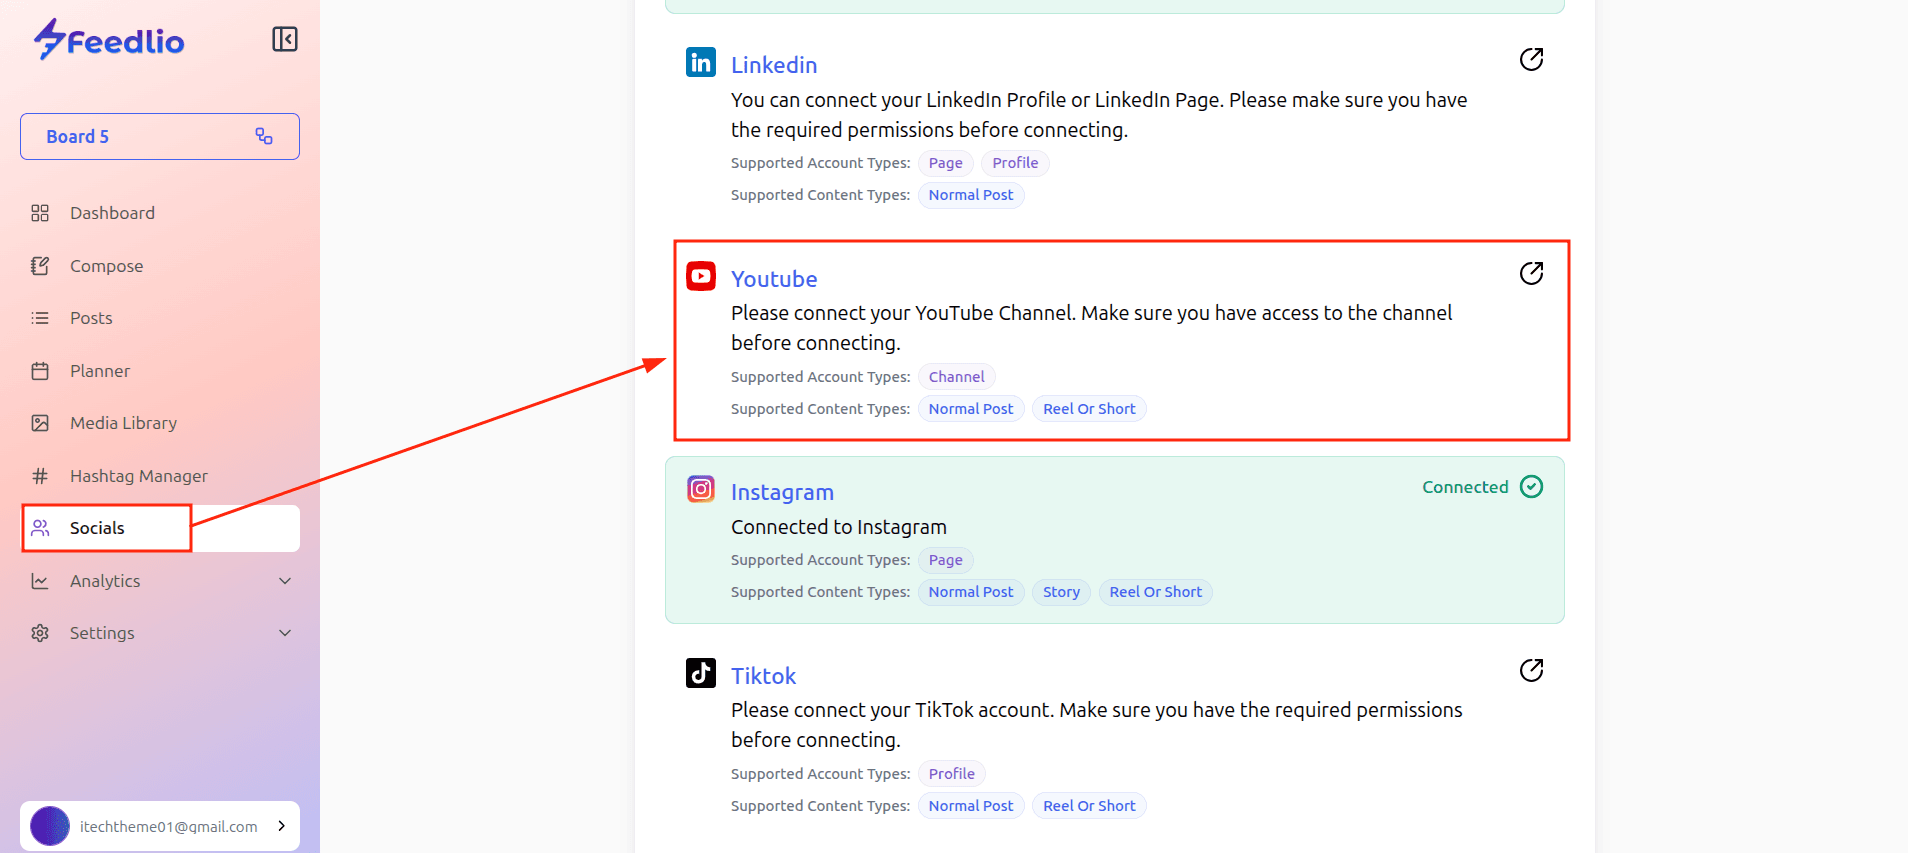This screenshot has height=853, width=1908.
Task: Click the TikTok logo icon
Action: 701,673
